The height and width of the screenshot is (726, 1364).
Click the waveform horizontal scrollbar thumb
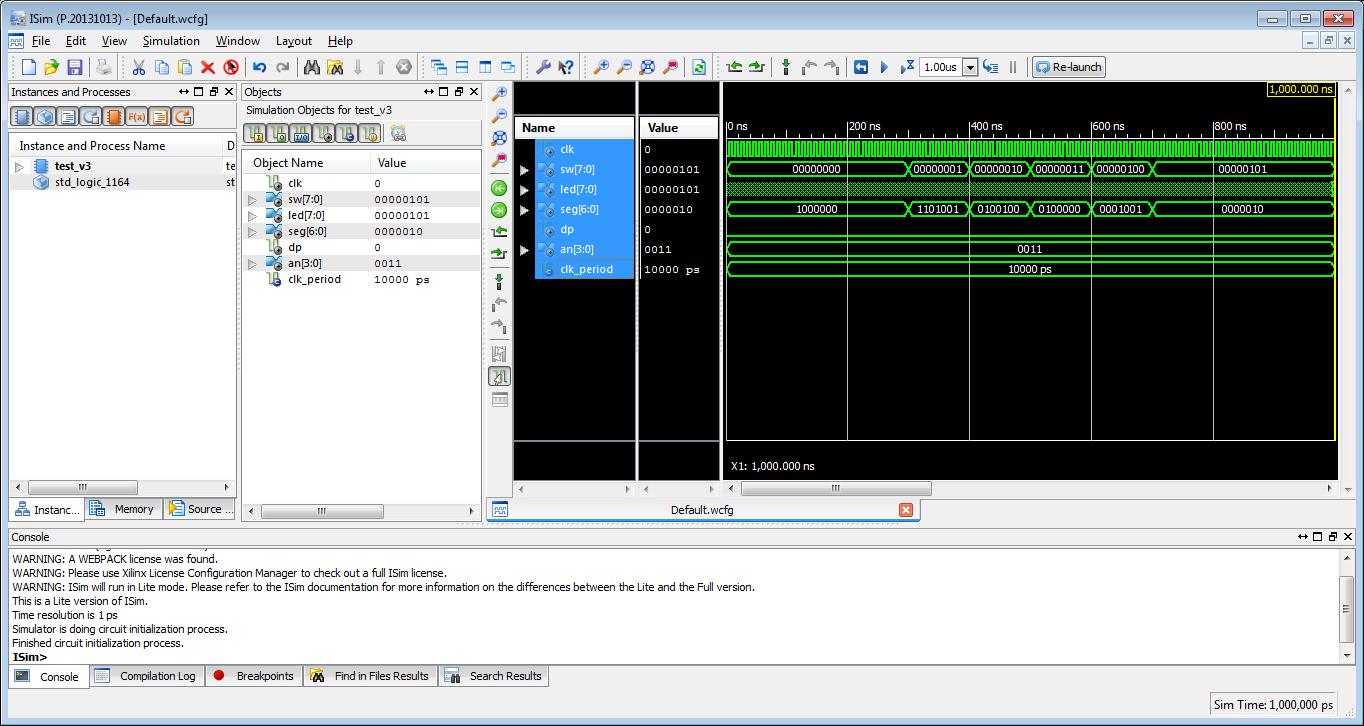(x=835, y=489)
